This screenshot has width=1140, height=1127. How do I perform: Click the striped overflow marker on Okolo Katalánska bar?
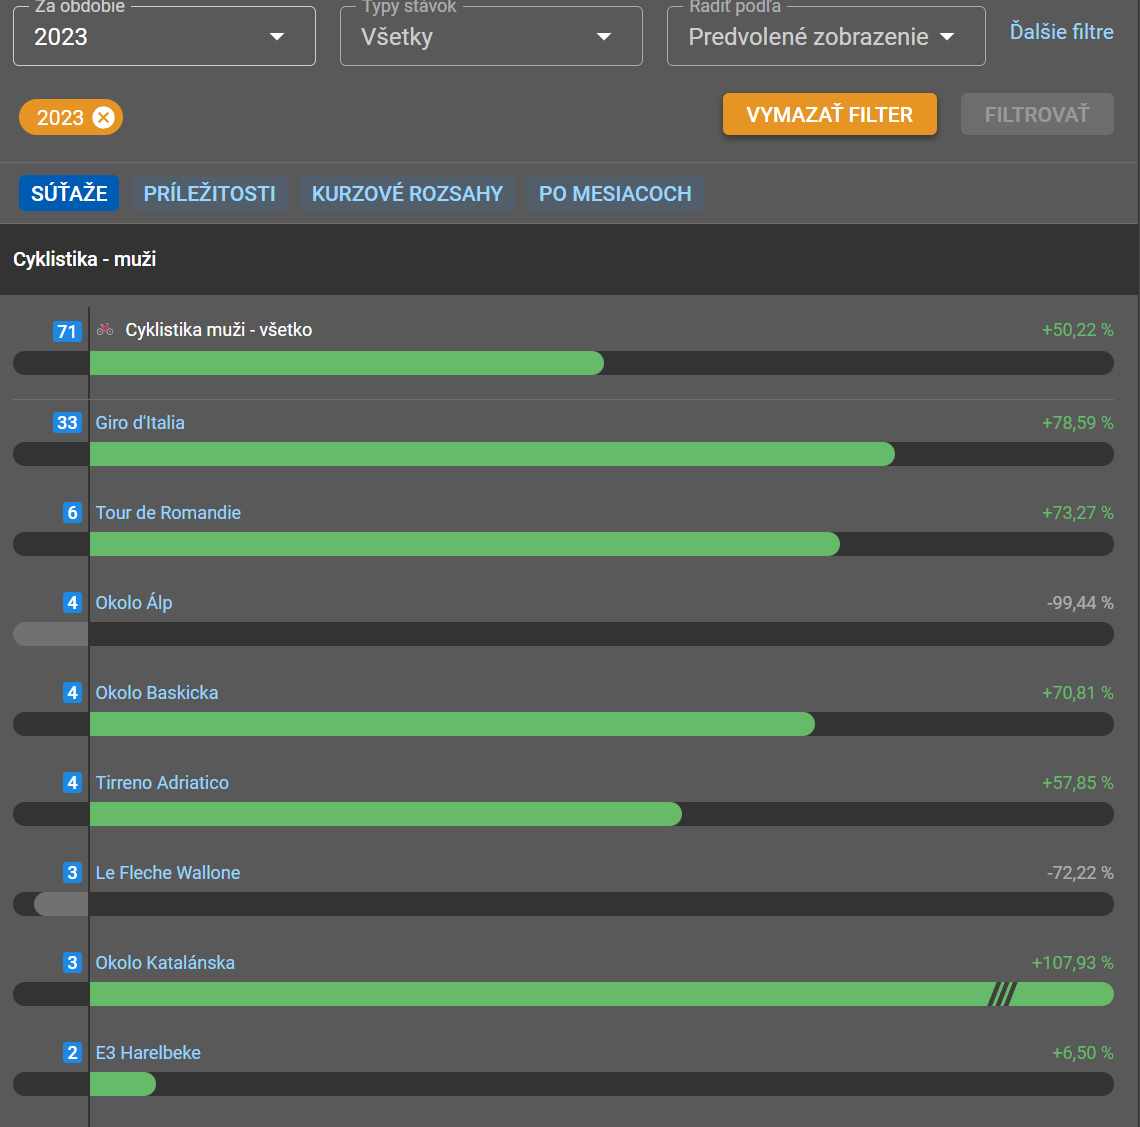pyautogui.click(x=1002, y=994)
